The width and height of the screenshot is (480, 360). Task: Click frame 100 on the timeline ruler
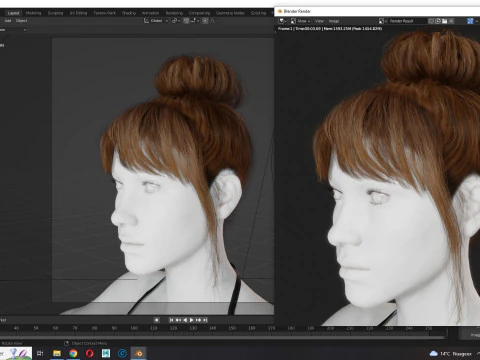[x=134, y=328]
